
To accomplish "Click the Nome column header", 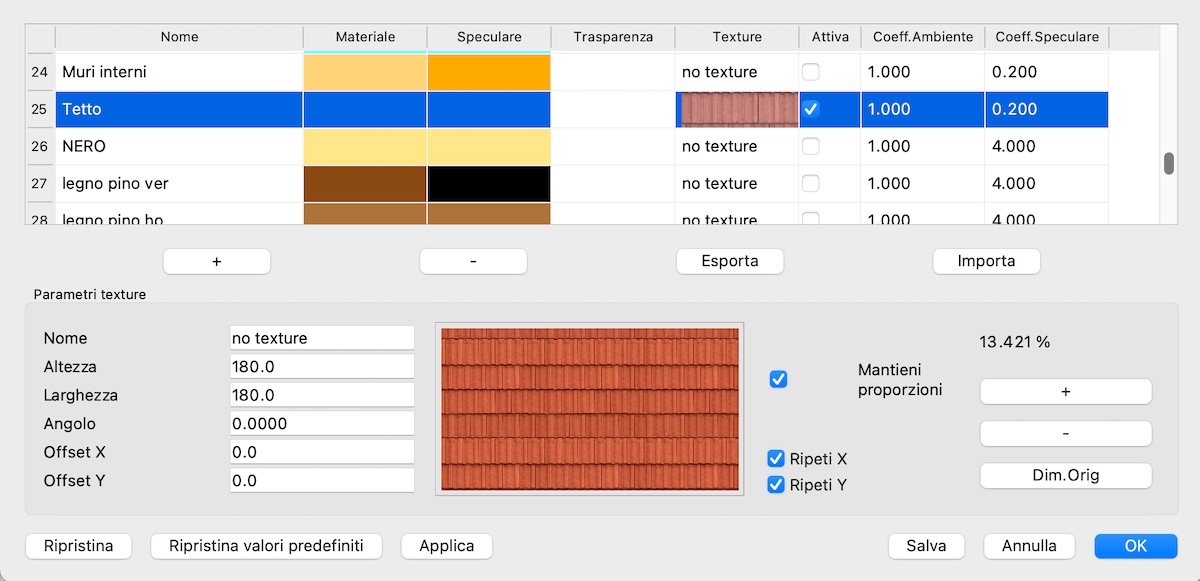I will pos(180,37).
